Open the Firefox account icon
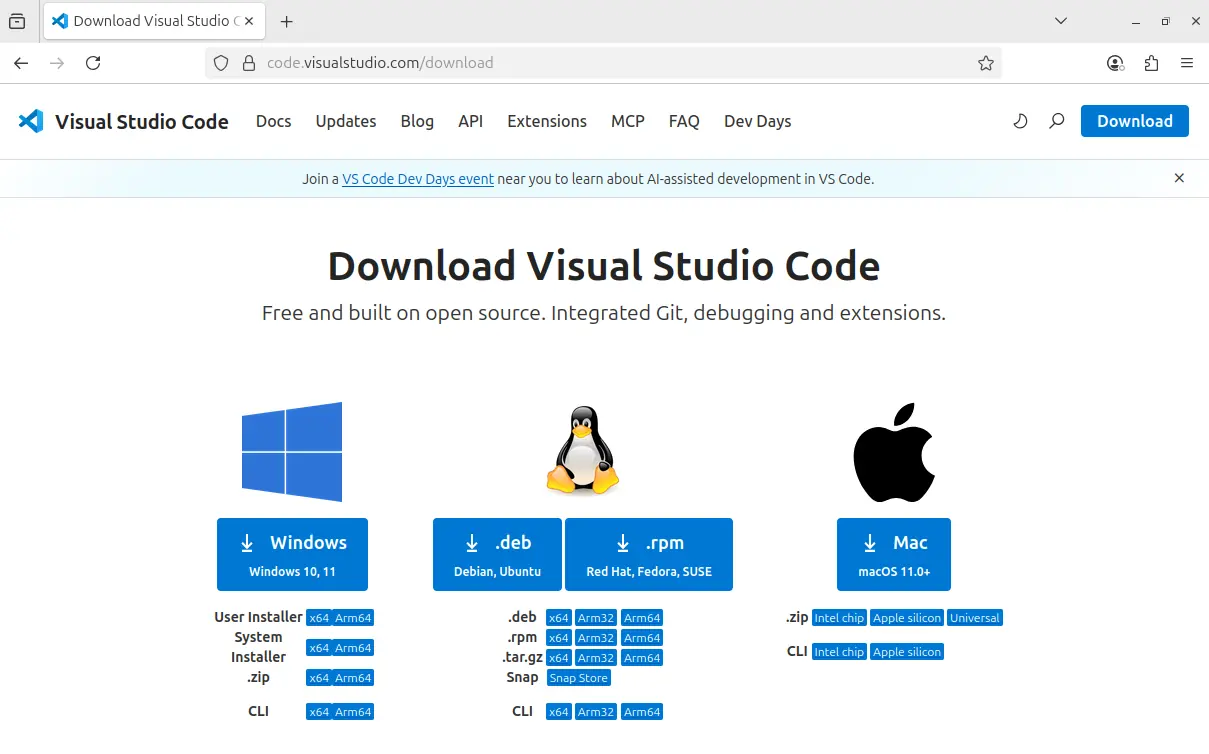The height and width of the screenshot is (754, 1209). tap(1115, 63)
